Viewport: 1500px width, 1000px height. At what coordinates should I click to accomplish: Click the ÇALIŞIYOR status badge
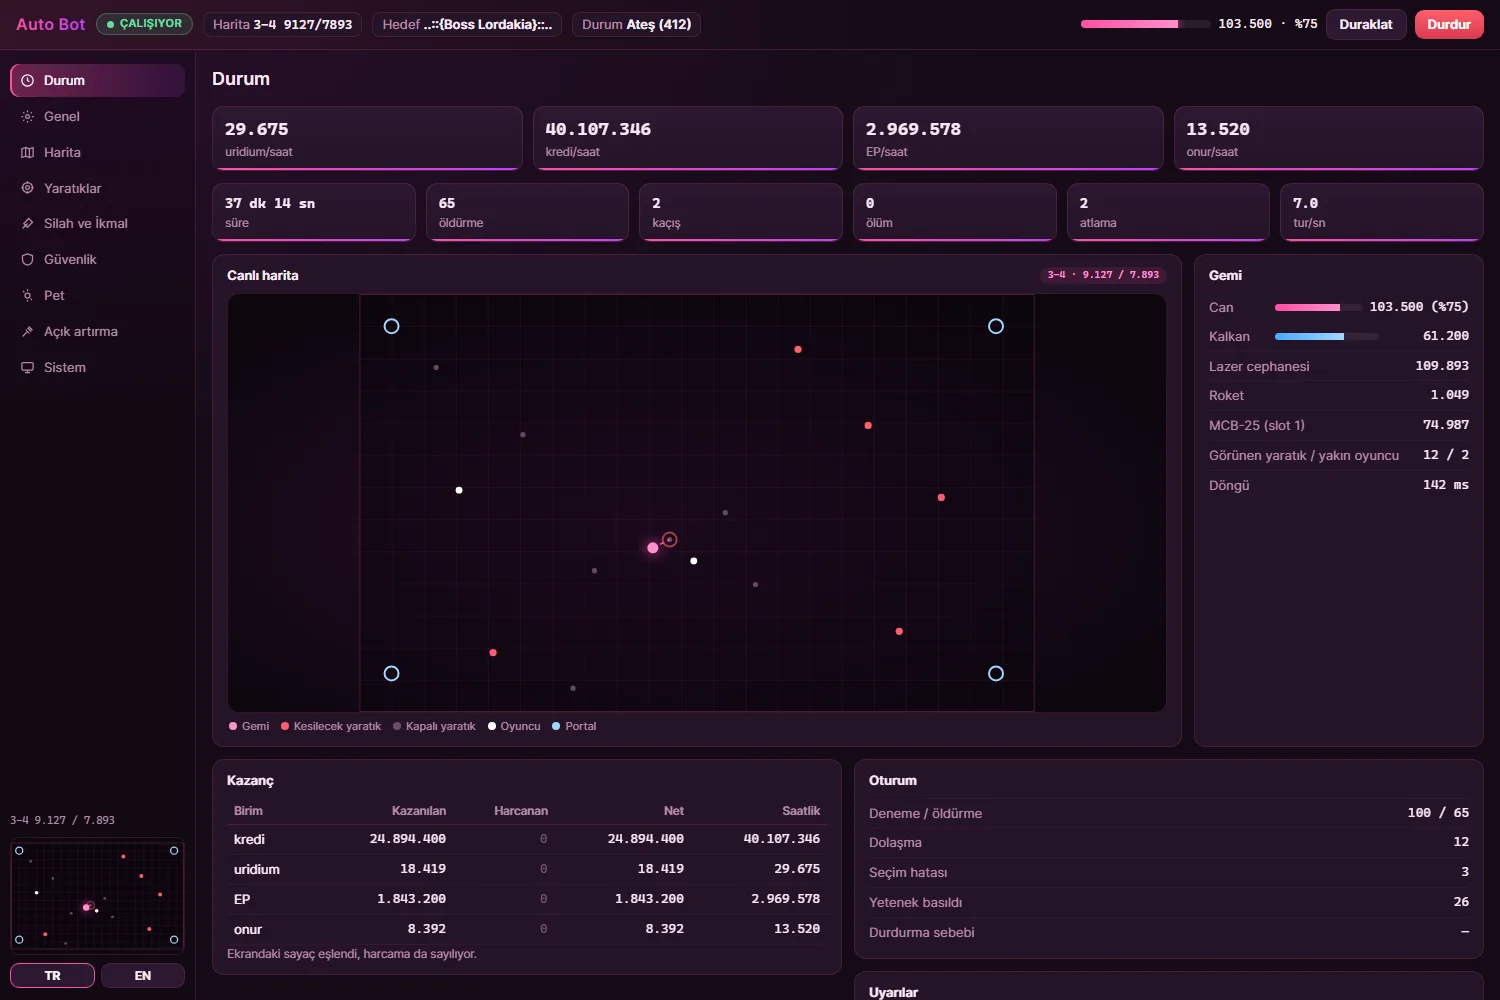point(144,24)
